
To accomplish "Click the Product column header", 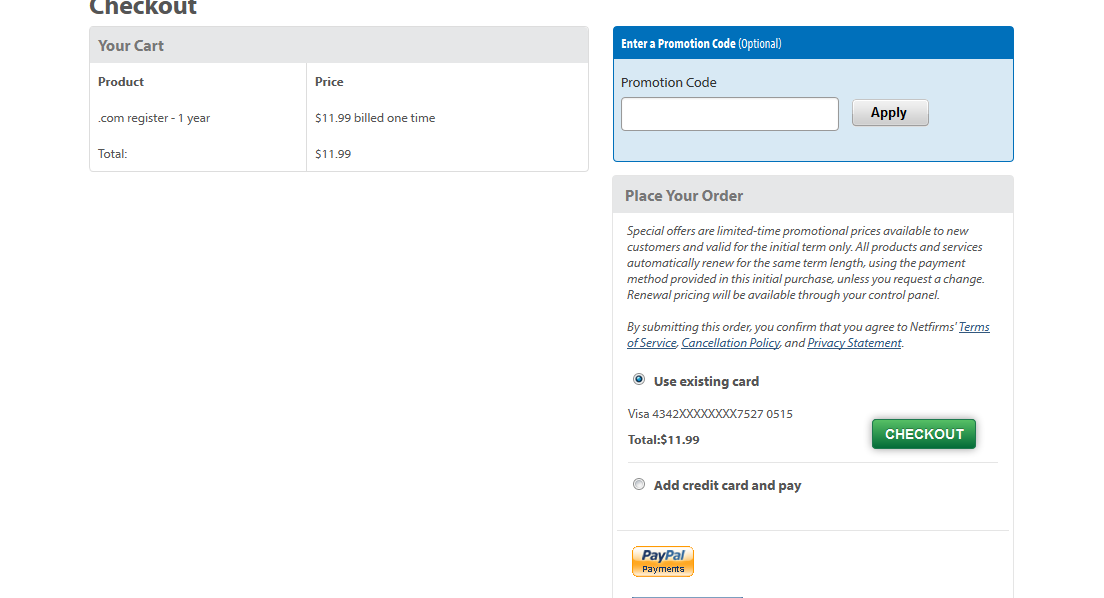I will click(x=121, y=82).
